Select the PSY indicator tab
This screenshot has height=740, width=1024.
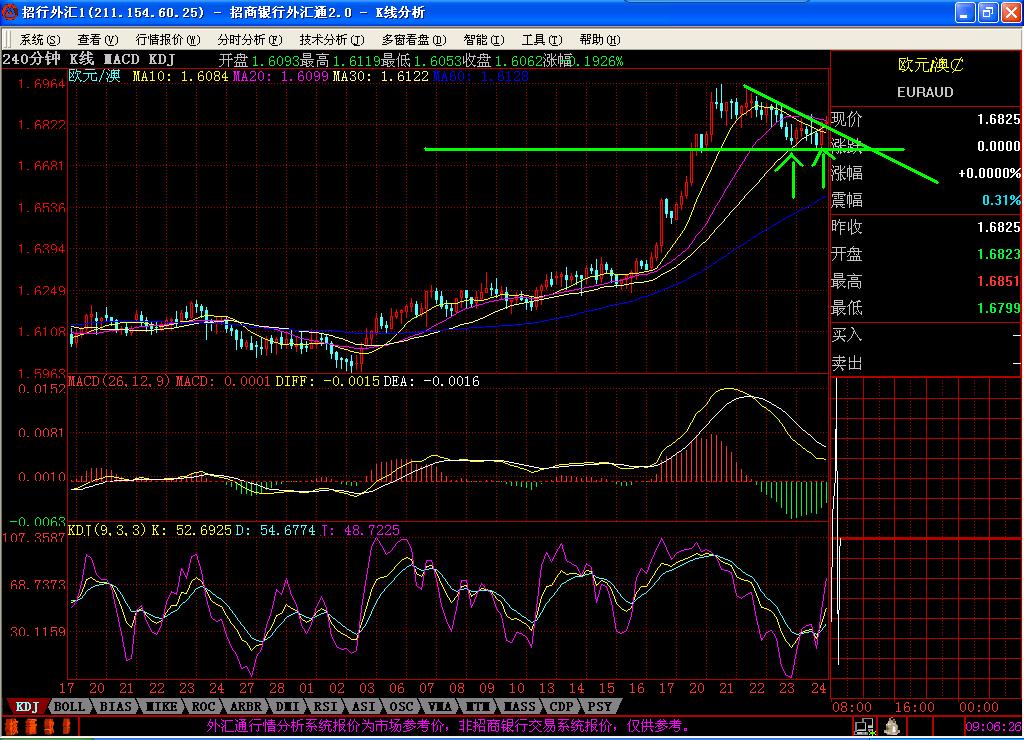point(599,706)
